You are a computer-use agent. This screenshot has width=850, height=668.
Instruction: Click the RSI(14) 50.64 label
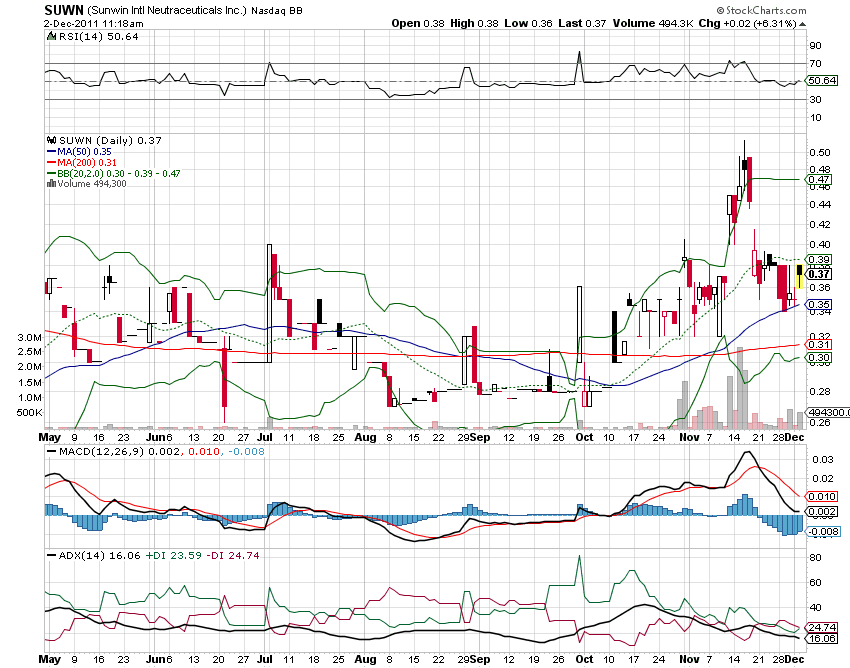(98, 36)
